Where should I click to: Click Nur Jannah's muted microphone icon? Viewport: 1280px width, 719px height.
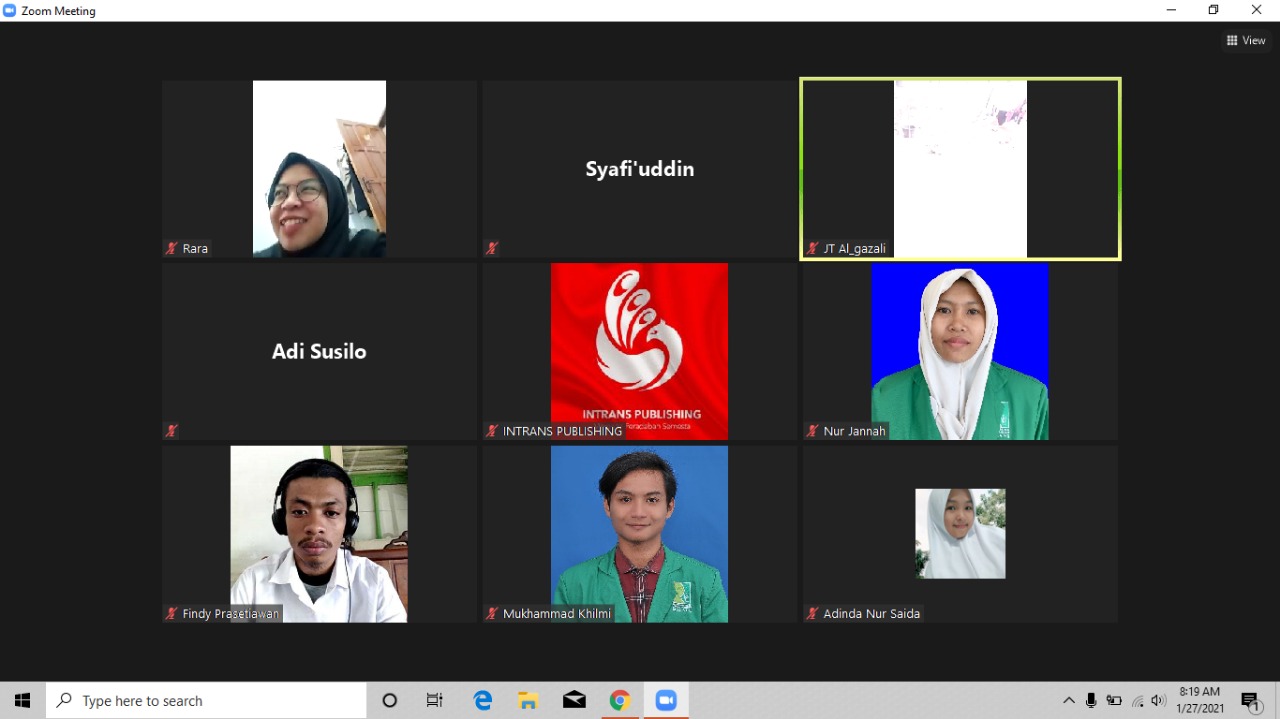click(813, 431)
